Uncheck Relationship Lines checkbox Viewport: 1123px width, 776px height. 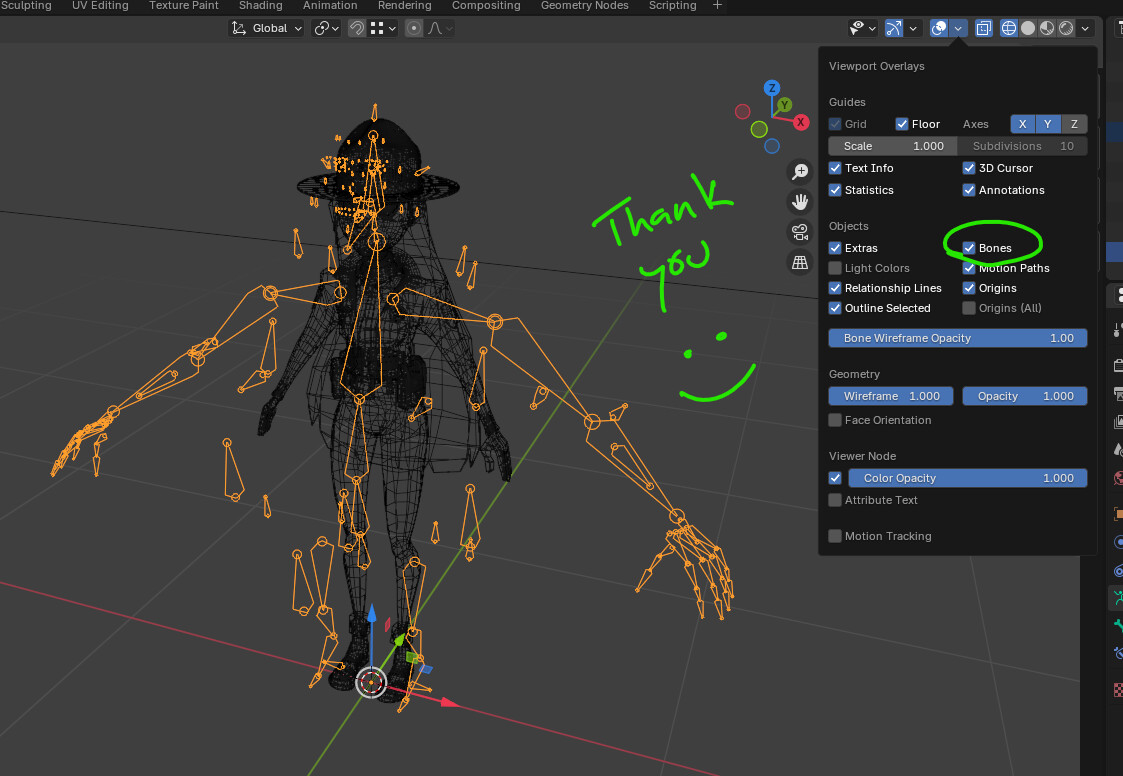click(x=835, y=288)
